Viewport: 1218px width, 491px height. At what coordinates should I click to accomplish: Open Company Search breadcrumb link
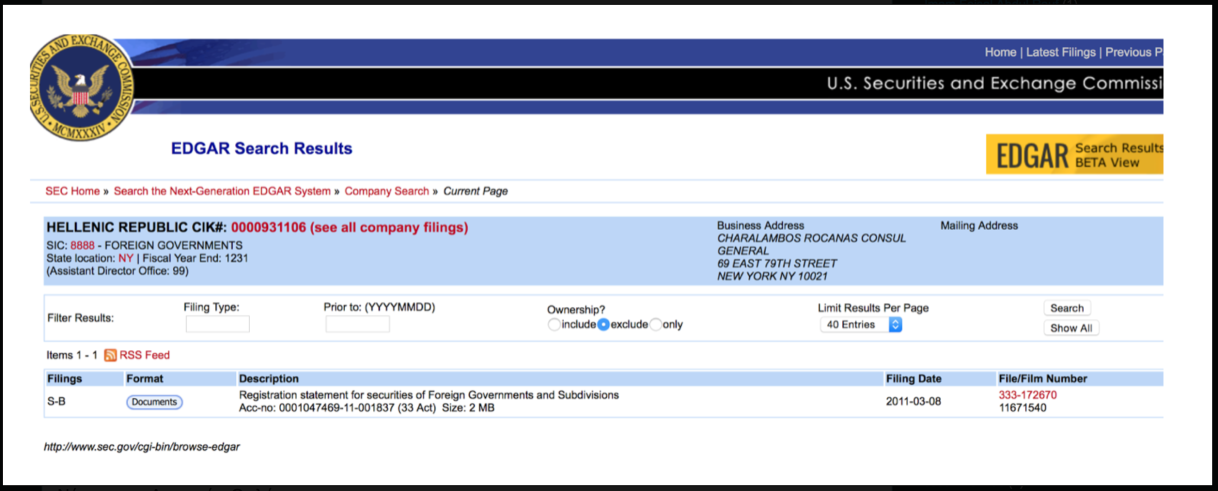coord(387,191)
